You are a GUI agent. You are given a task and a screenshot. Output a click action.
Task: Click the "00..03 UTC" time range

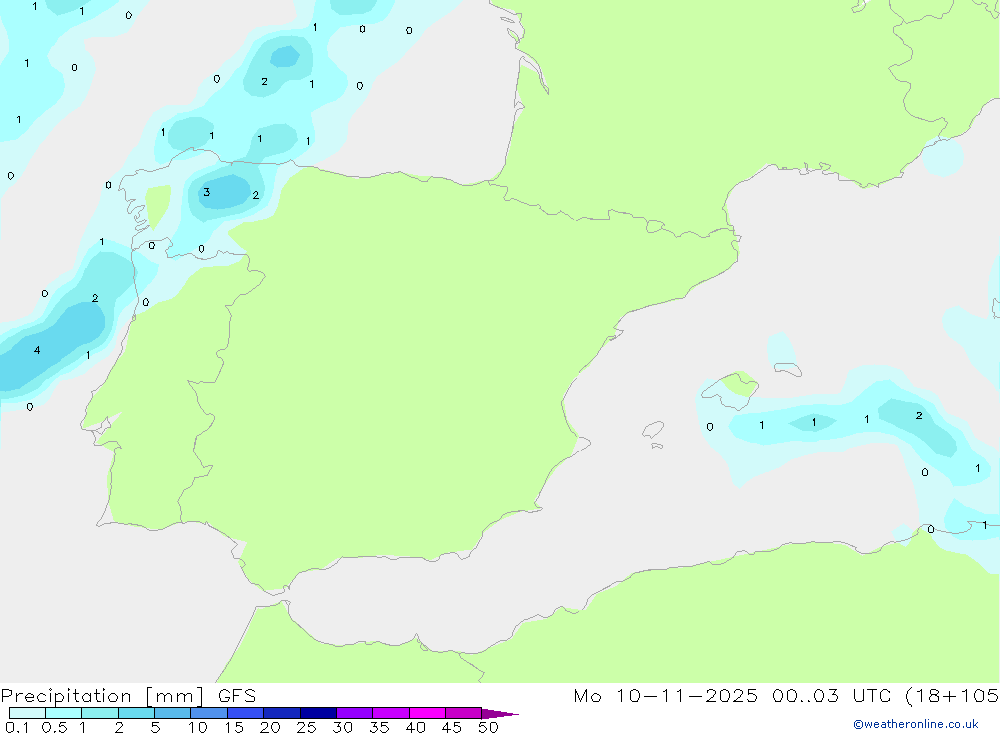[x=832, y=696]
